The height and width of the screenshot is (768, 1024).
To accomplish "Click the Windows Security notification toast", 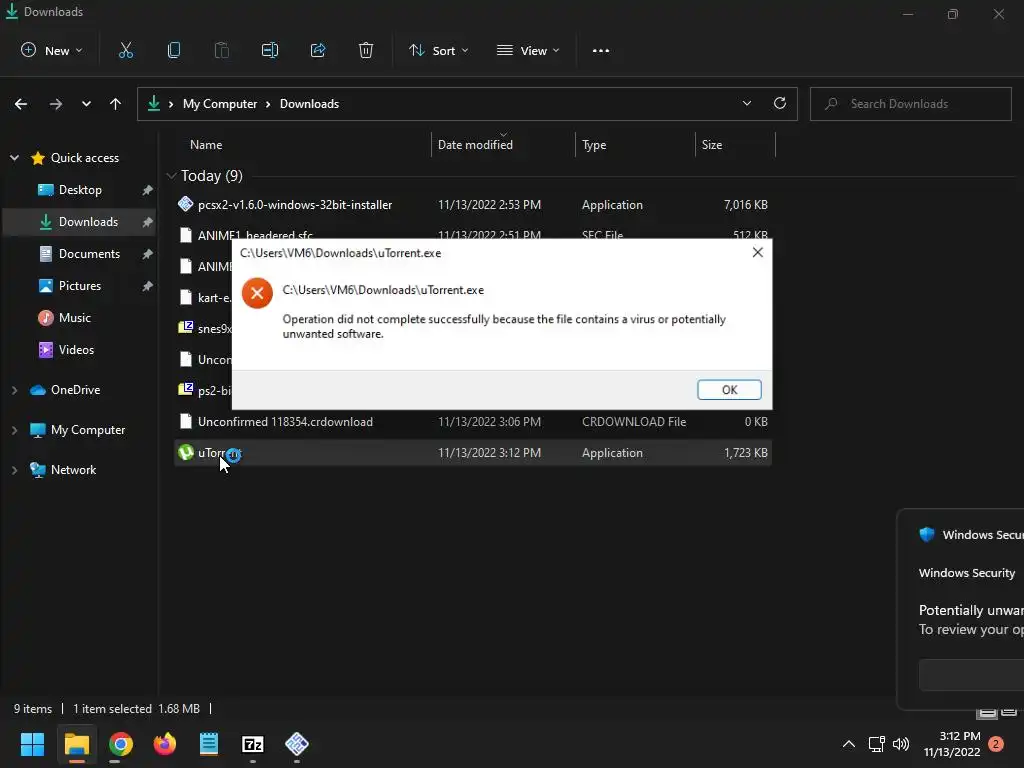I will coord(961,609).
